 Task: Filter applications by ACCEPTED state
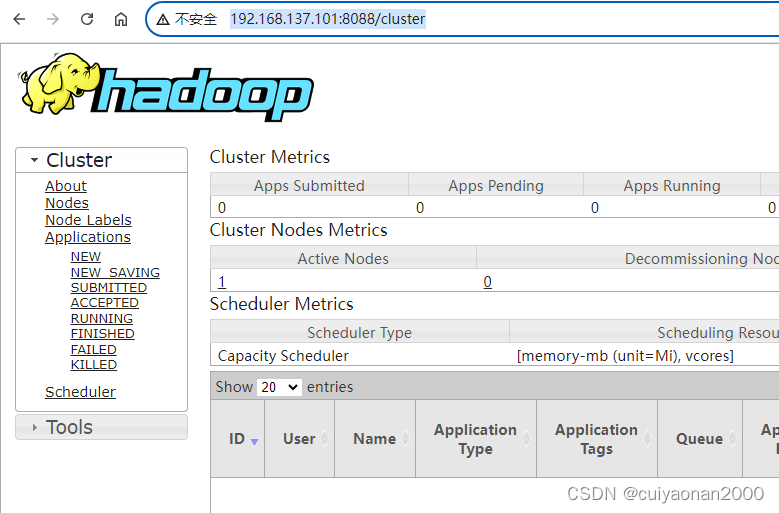(104, 302)
